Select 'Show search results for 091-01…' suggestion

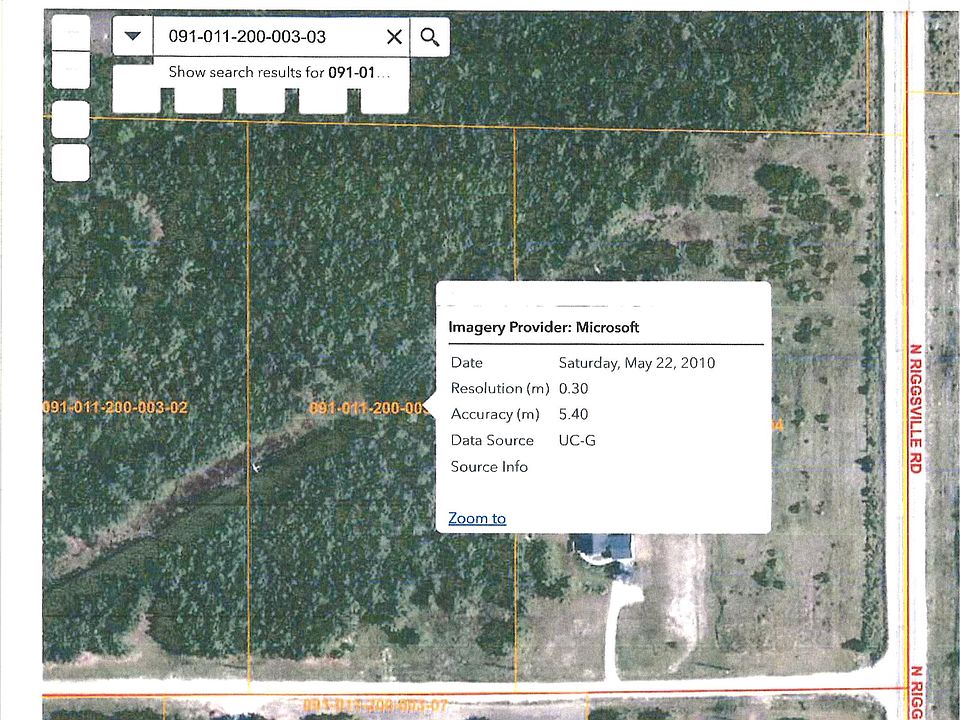(279, 72)
